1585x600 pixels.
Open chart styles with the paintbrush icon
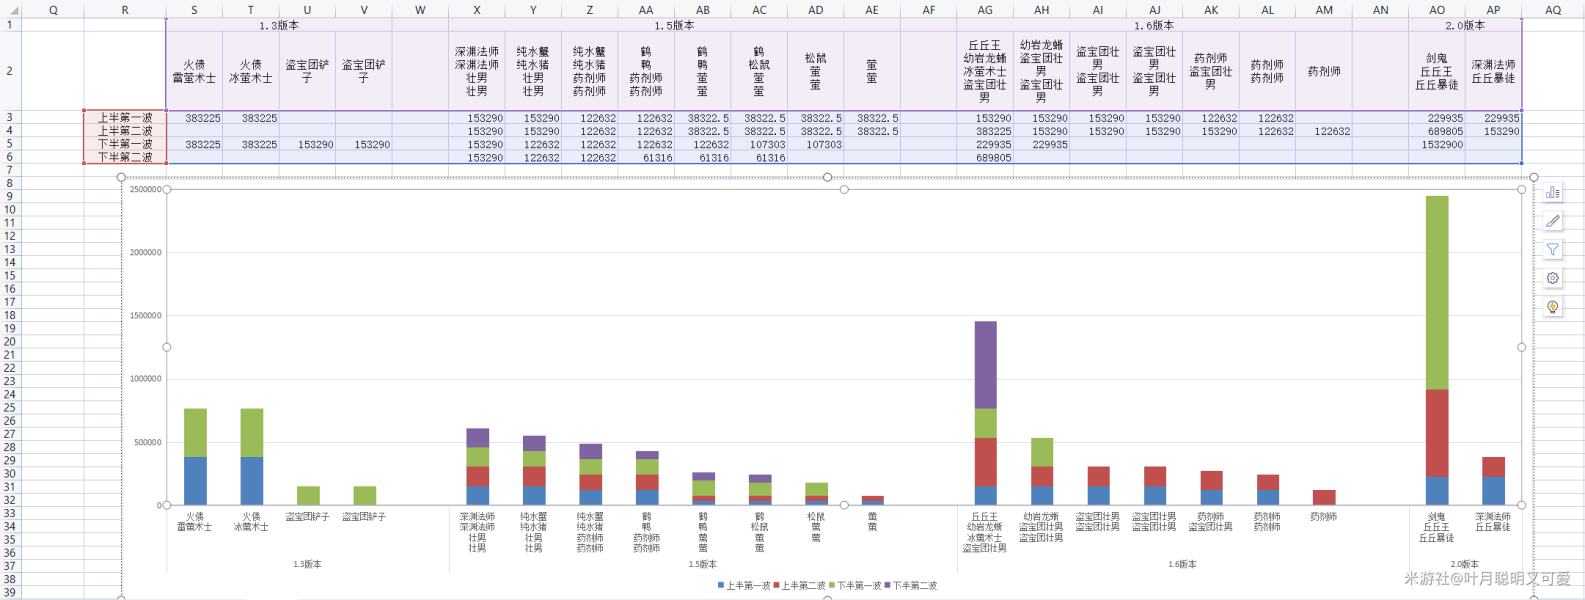pyautogui.click(x=1552, y=221)
